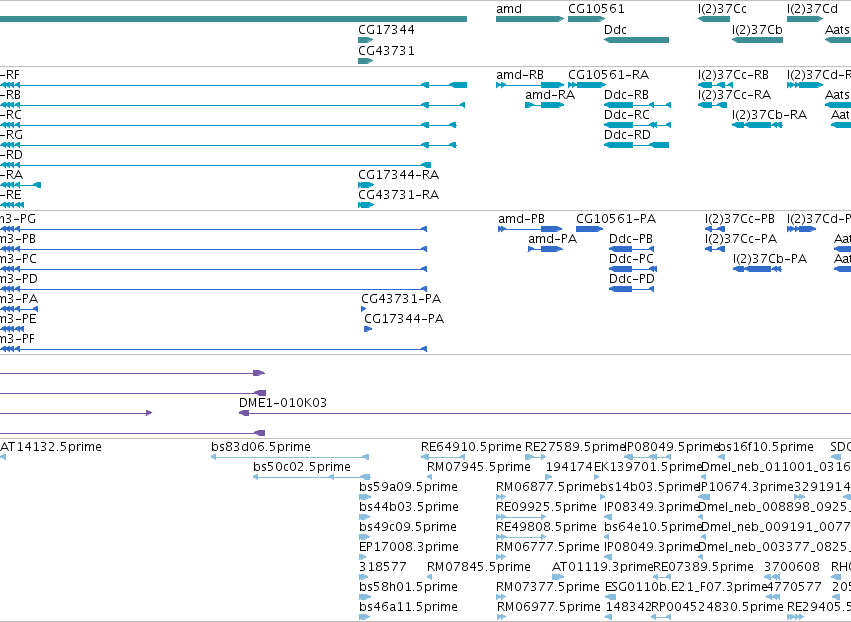
Task: Click the CG10561-PA protein label
Action: pos(616,219)
